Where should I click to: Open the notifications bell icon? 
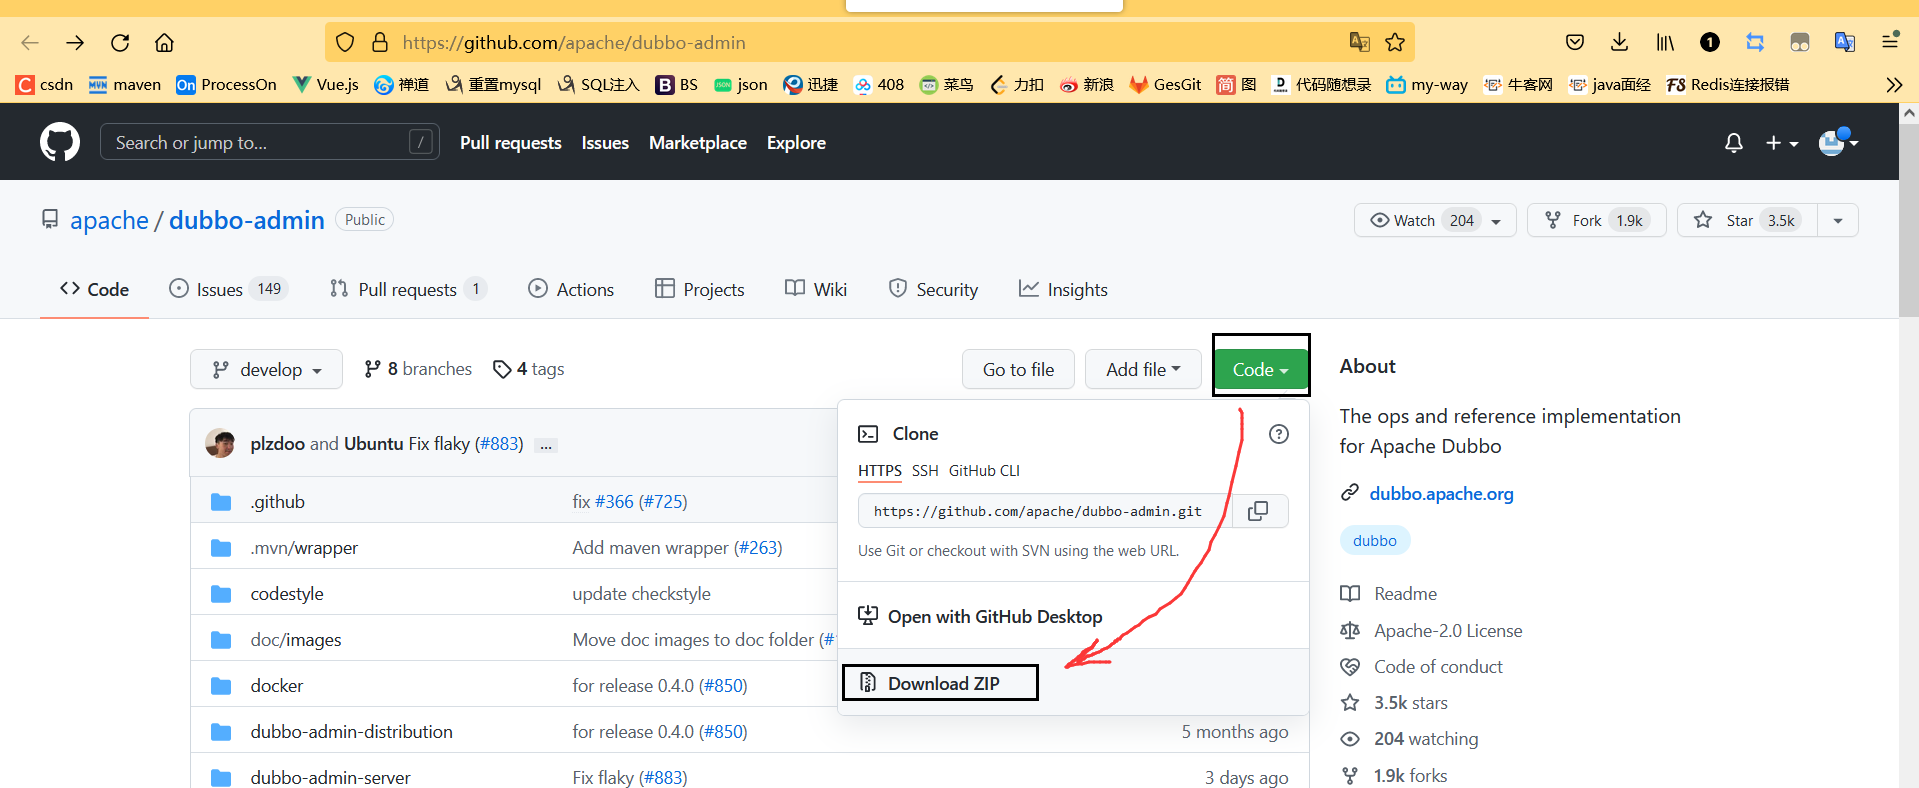coord(1734,143)
